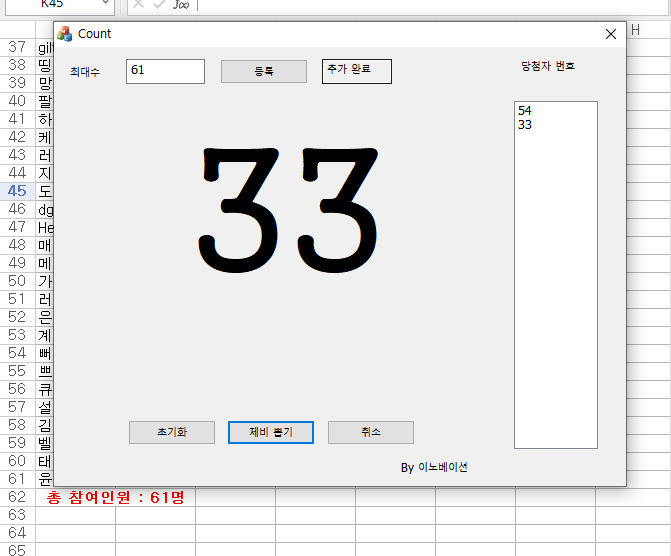Click the Count dialog app icon
This screenshot has width=671, height=556.
tap(65, 34)
